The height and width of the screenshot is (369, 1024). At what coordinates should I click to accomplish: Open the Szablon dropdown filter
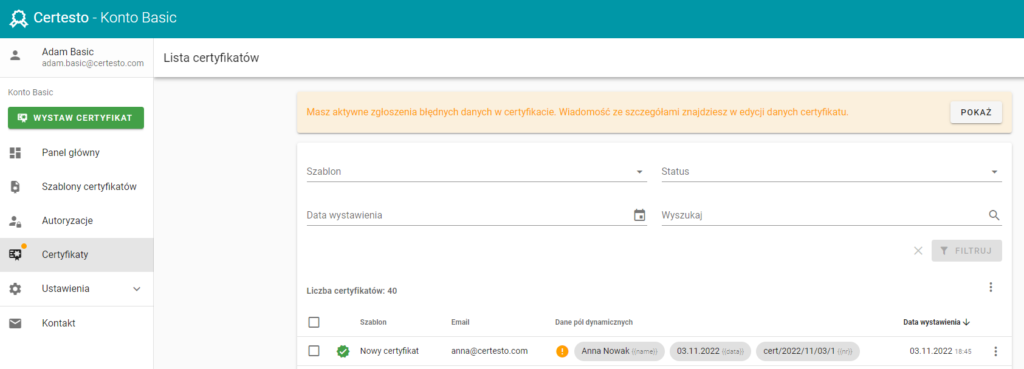pos(476,172)
